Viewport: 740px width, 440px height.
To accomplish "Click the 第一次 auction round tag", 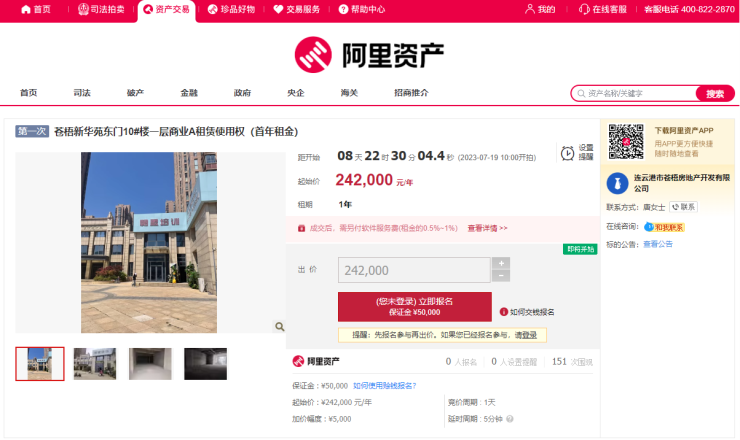I will [x=32, y=131].
